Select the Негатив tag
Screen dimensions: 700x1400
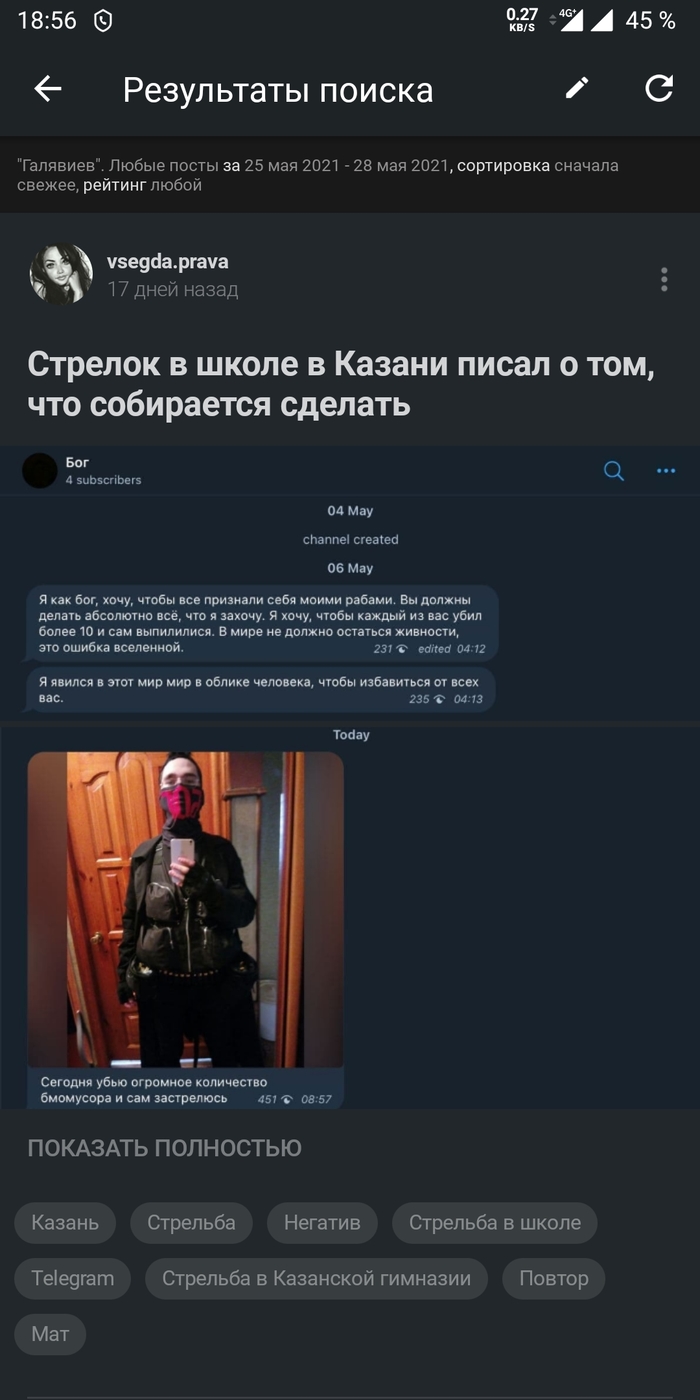tap(322, 1223)
